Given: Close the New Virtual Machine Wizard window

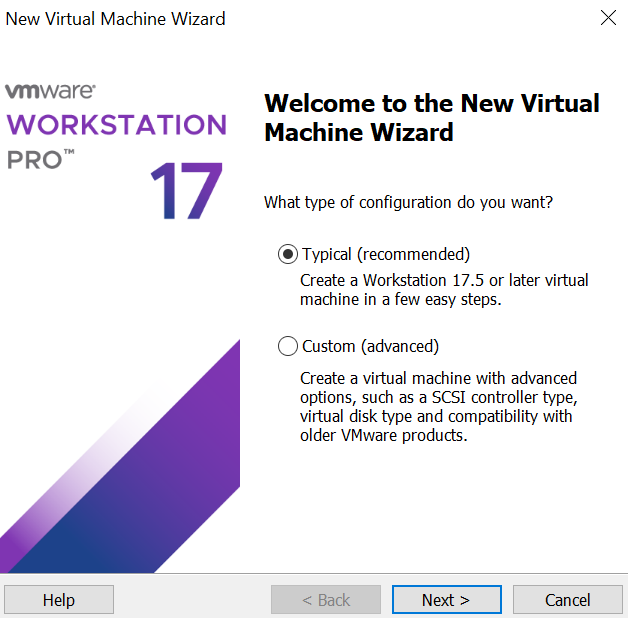Looking at the screenshot, I should [607, 18].
